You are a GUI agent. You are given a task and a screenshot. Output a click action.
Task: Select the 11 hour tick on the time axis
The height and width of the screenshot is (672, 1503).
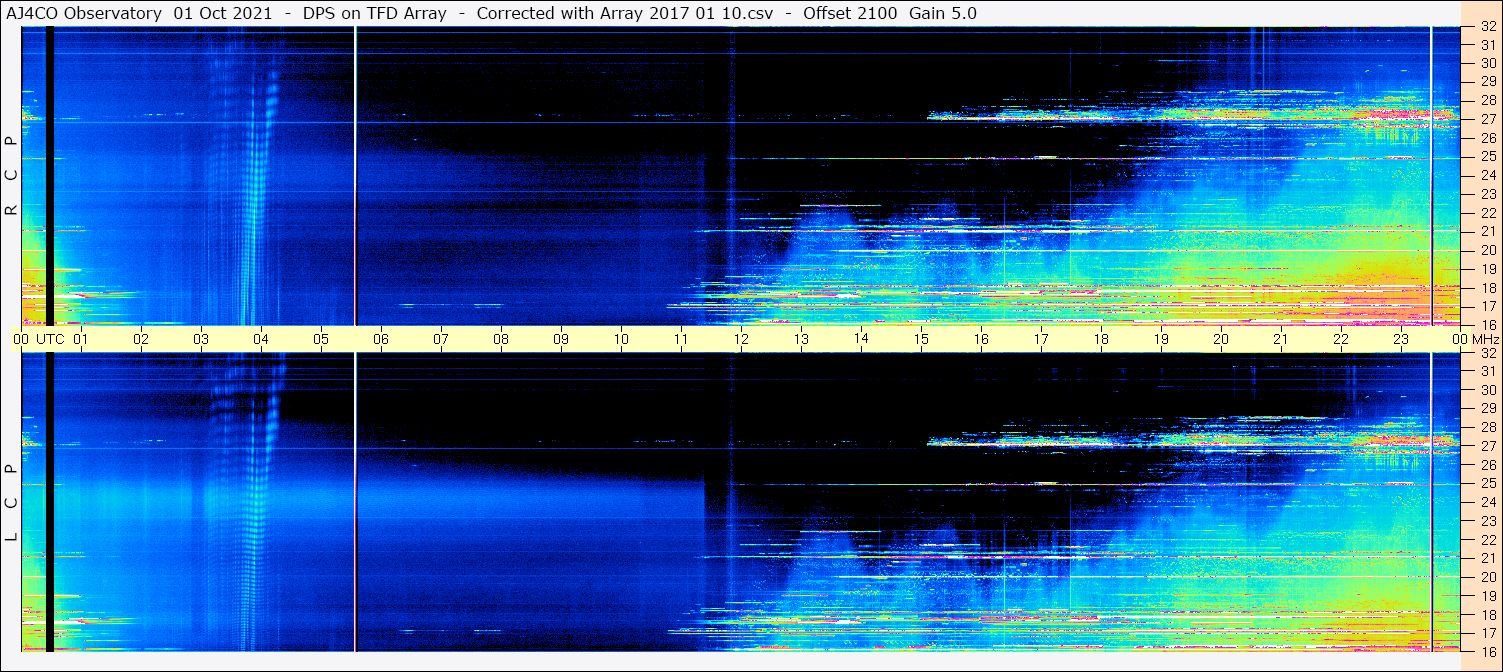[681, 339]
